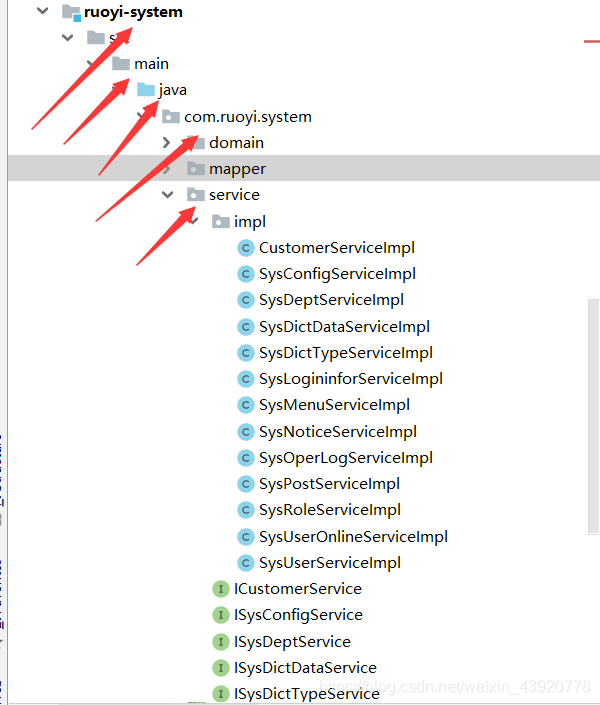Click the mapper package folder icon

(x=196, y=169)
